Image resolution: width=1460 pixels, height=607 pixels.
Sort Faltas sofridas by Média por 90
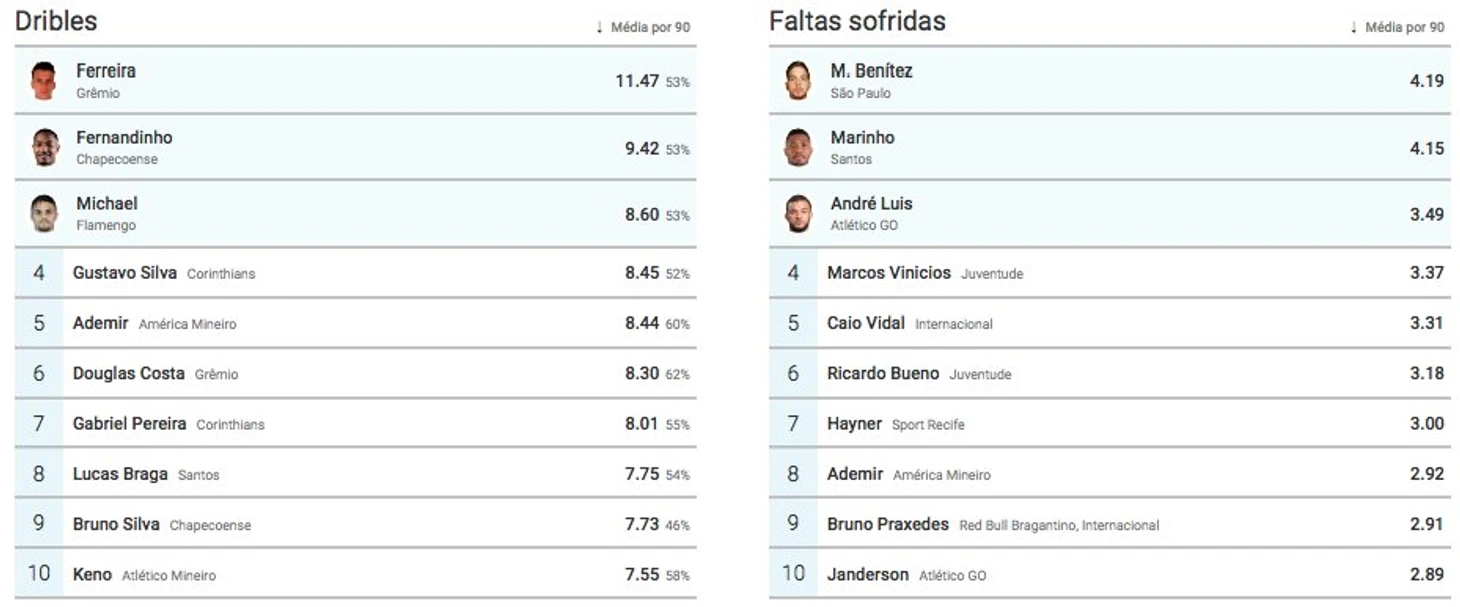pos(1397,27)
